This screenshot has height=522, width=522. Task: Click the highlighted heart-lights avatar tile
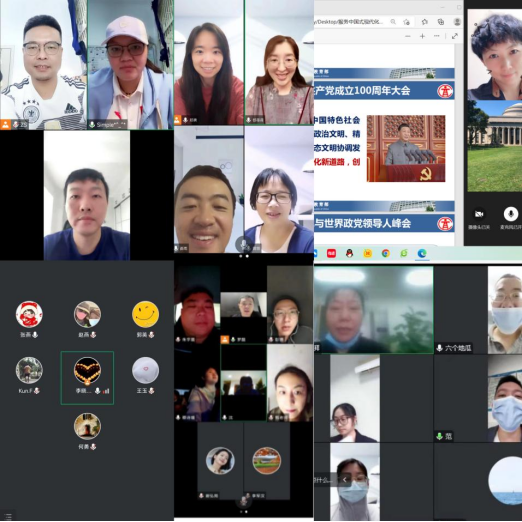point(87,378)
